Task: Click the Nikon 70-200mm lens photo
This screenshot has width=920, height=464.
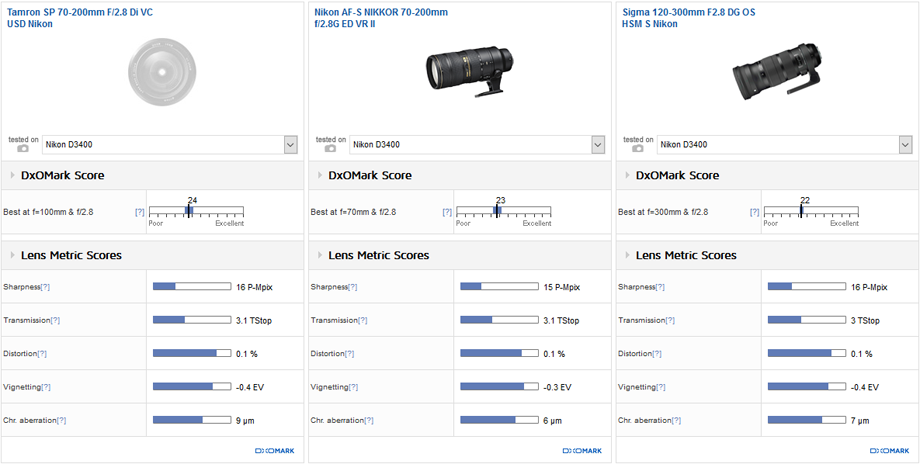Action: 469,71
